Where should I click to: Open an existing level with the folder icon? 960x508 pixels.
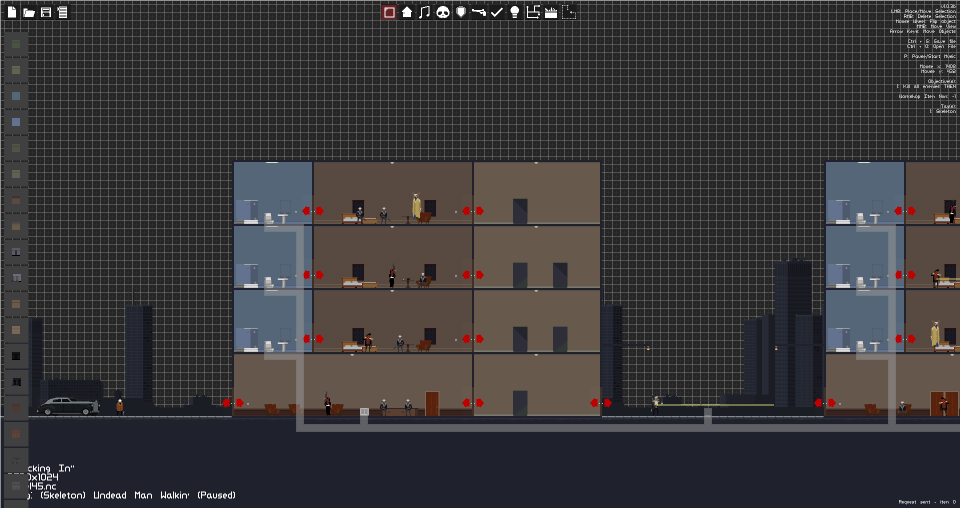[x=28, y=12]
